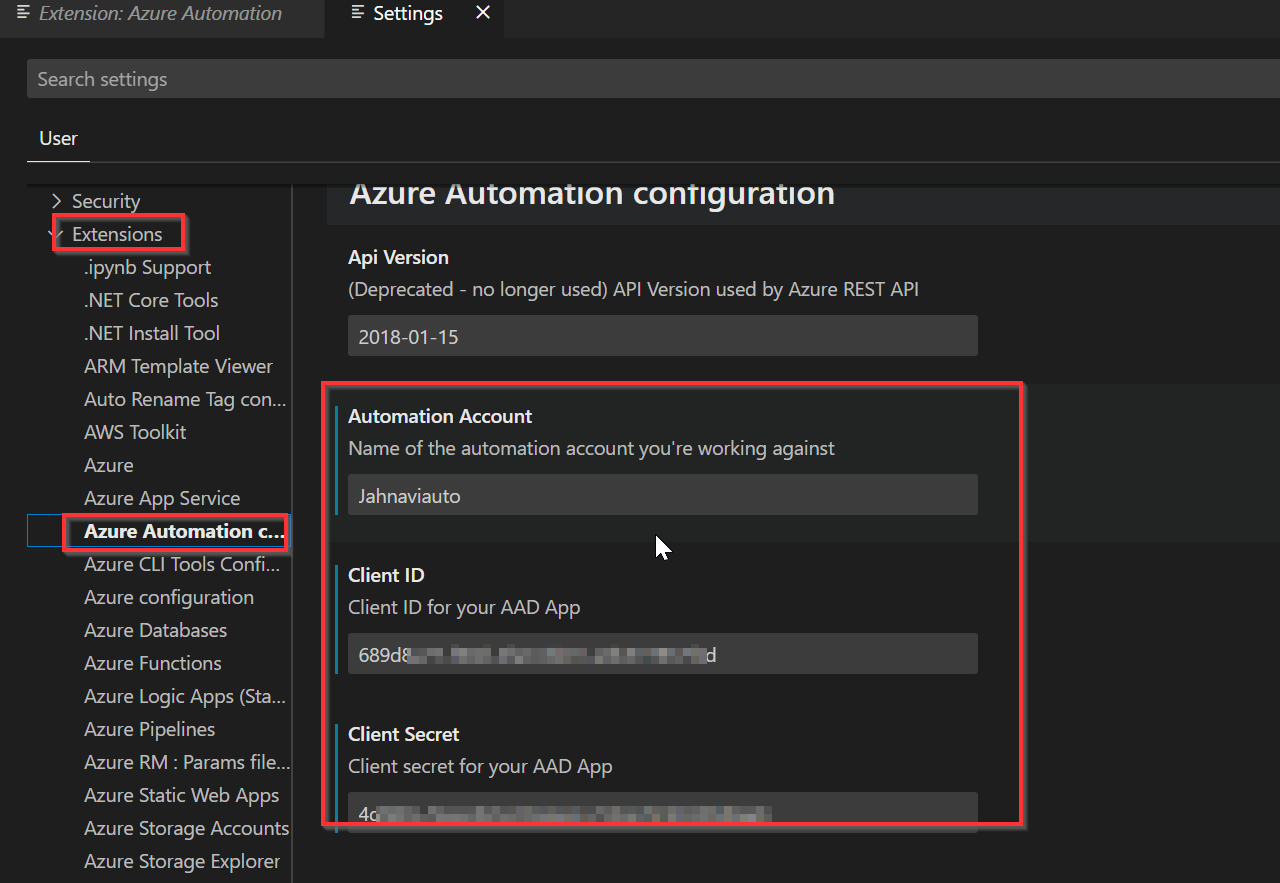Select the Settings editor tab
The width and height of the screenshot is (1280, 883).
(407, 14)
